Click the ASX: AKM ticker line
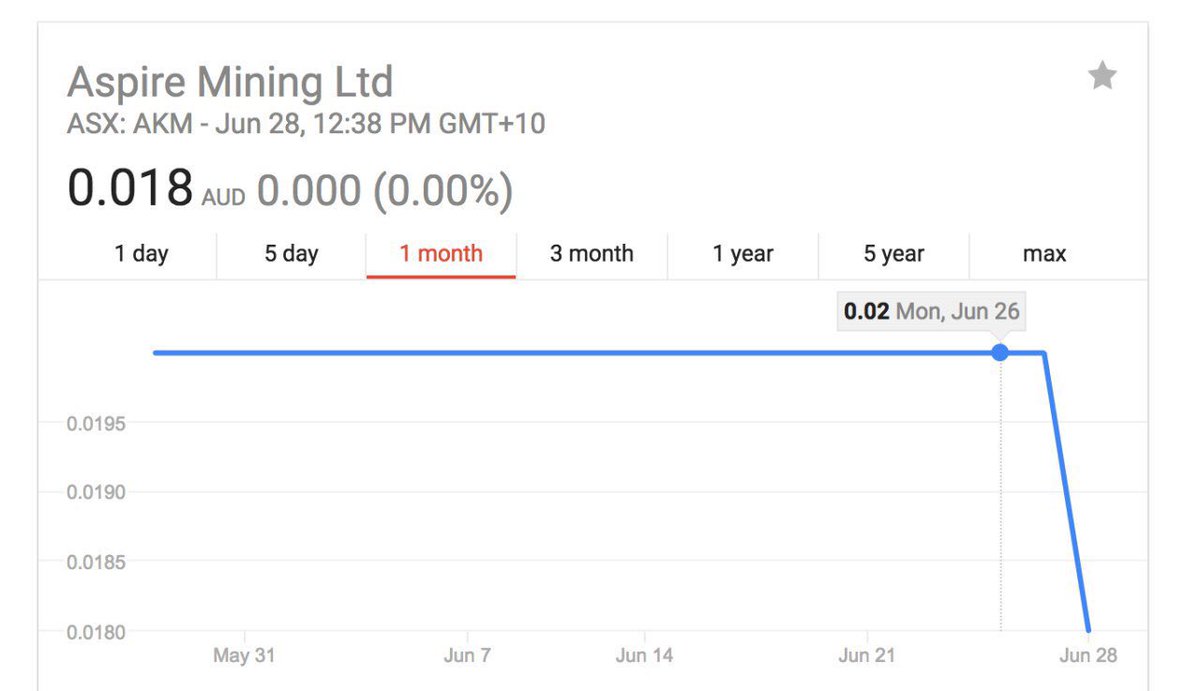The width and height of the screenshot is (1200, 691). pyautogui.click(x=306, y=125)
